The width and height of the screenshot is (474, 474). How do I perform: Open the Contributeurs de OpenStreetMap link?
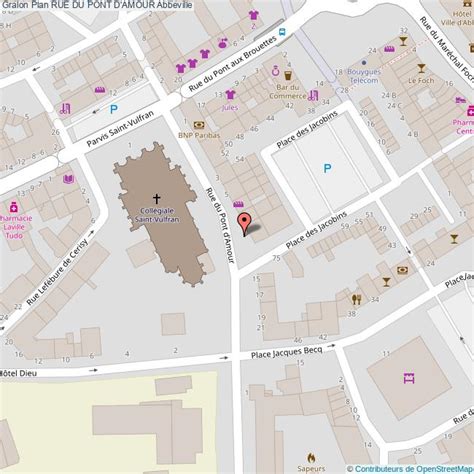point(413,469)
